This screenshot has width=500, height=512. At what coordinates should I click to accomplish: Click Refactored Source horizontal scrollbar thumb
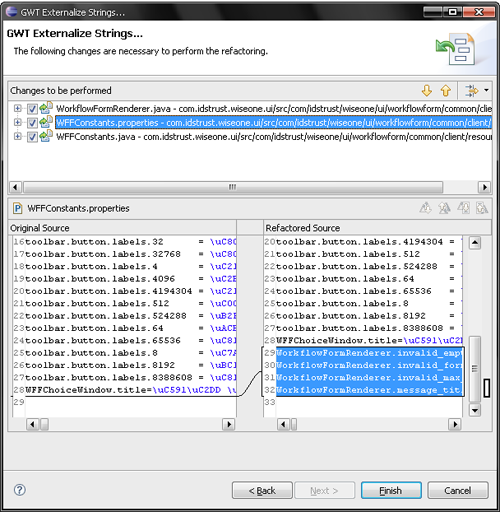tap(294, 424)
